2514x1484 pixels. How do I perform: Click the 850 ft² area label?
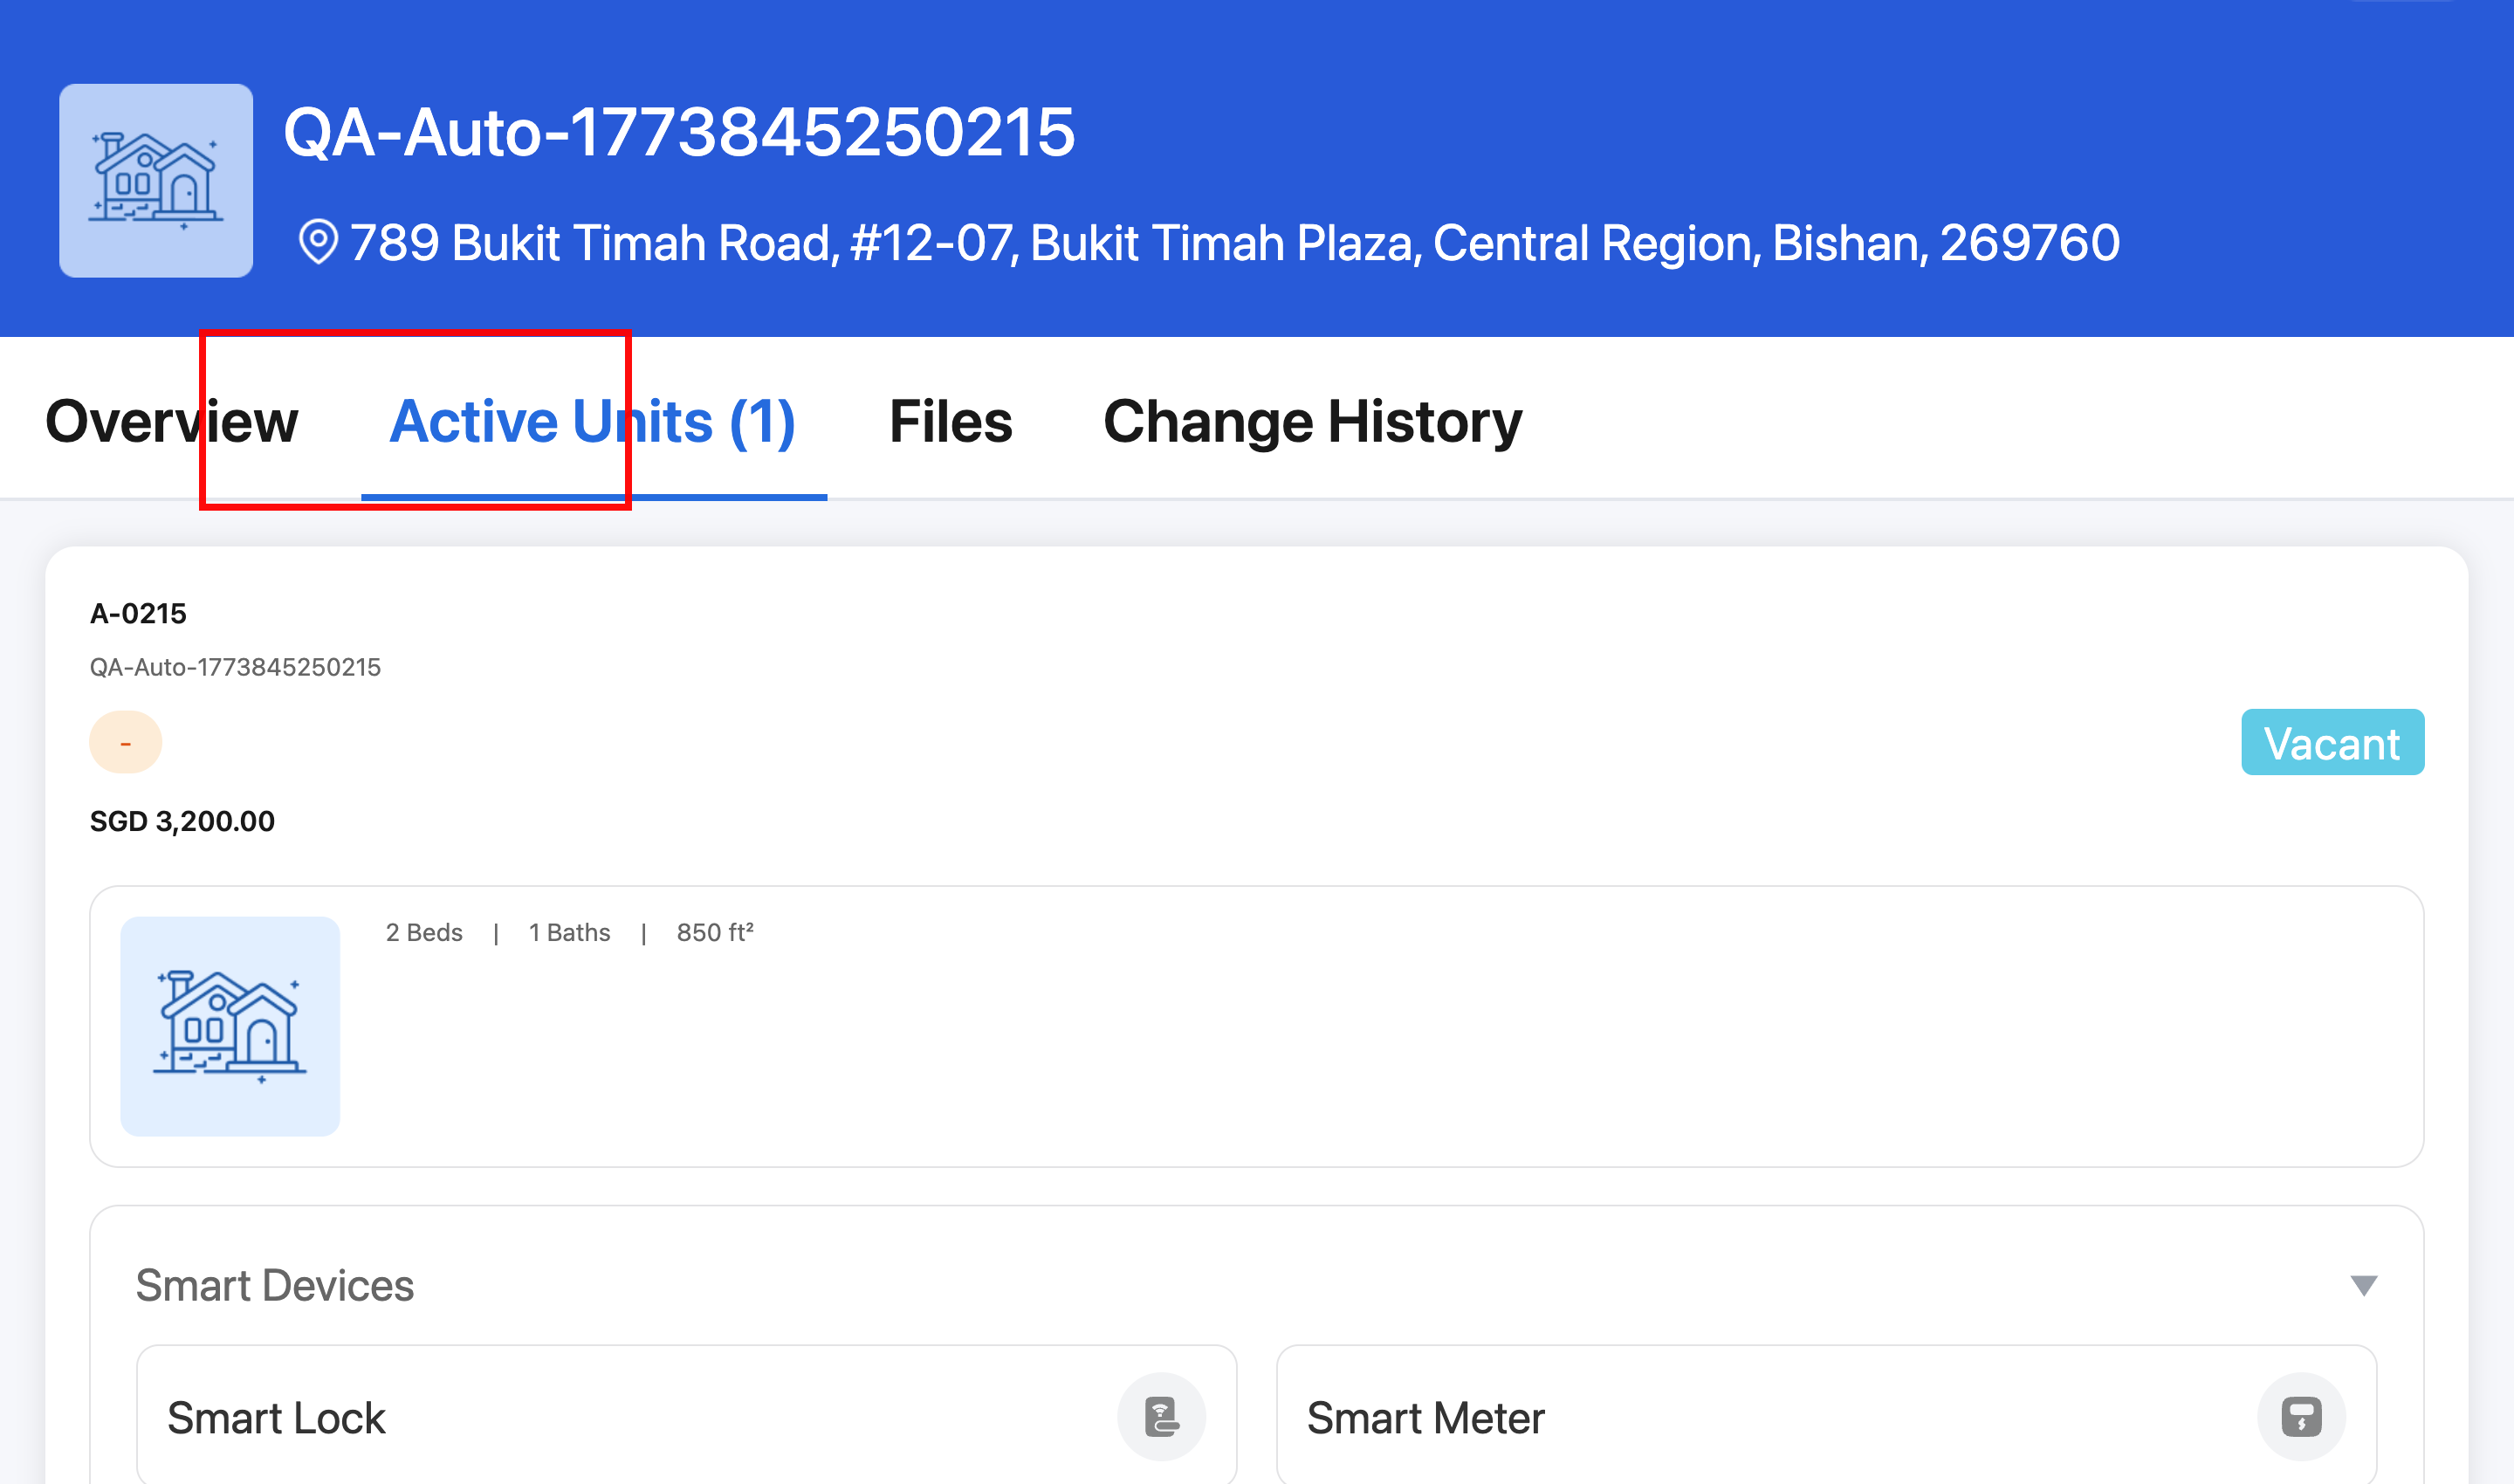[715, 932]
